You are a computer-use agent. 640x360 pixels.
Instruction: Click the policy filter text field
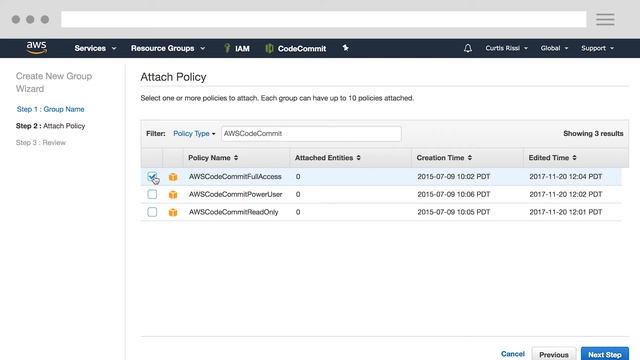[311, 133]
